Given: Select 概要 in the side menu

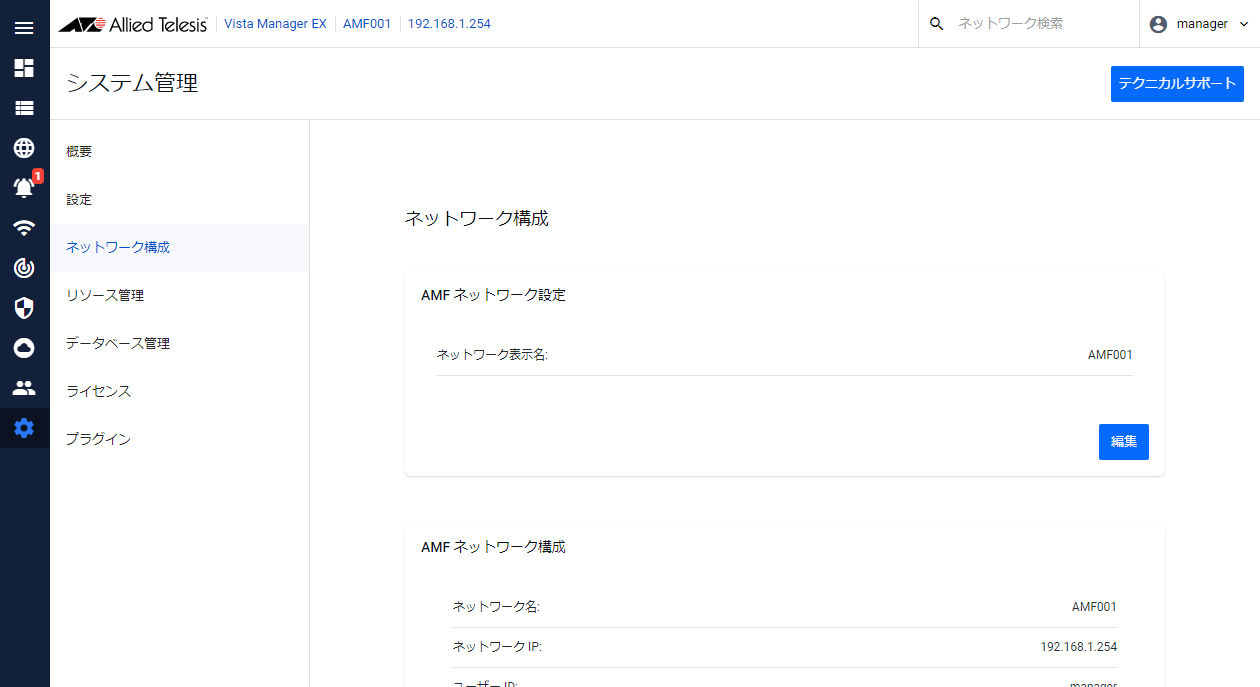Looking at the screenshot, I should tap(79, 152).
